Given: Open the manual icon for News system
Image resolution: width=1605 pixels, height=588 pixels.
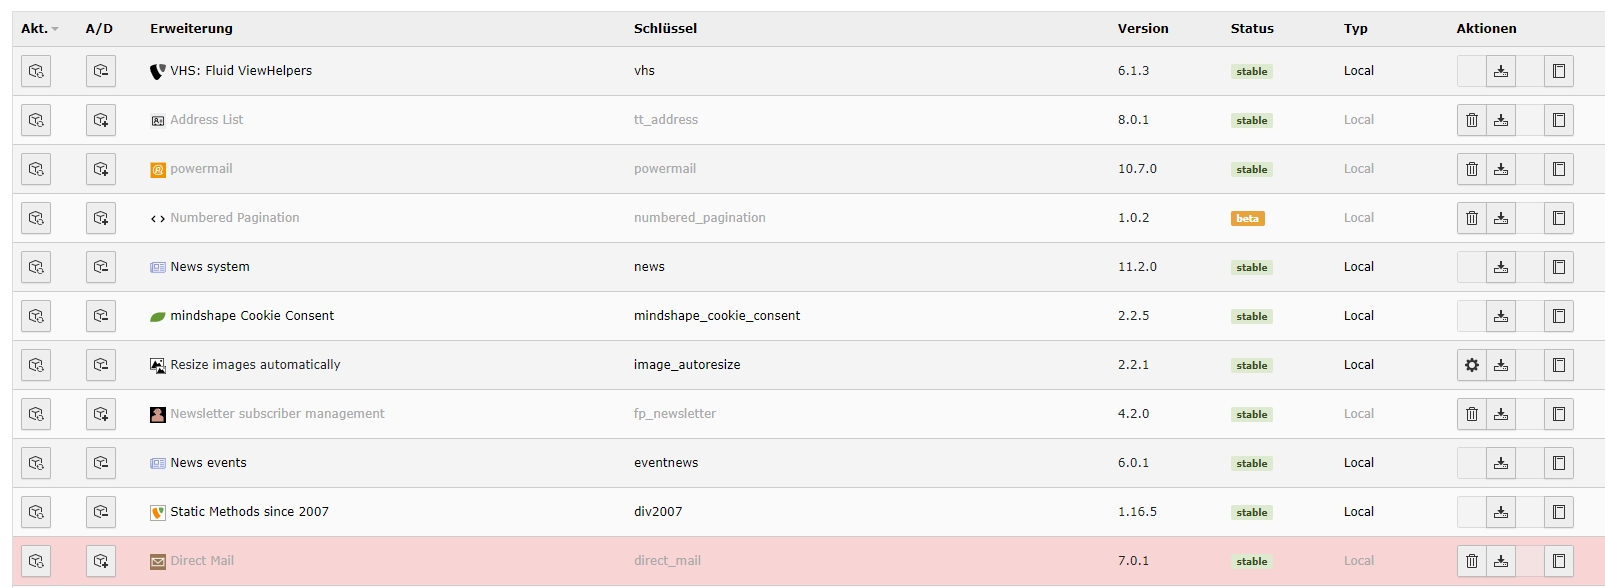Looking at the screenshot, I should pyautogui.click(x=1559, y=267).
